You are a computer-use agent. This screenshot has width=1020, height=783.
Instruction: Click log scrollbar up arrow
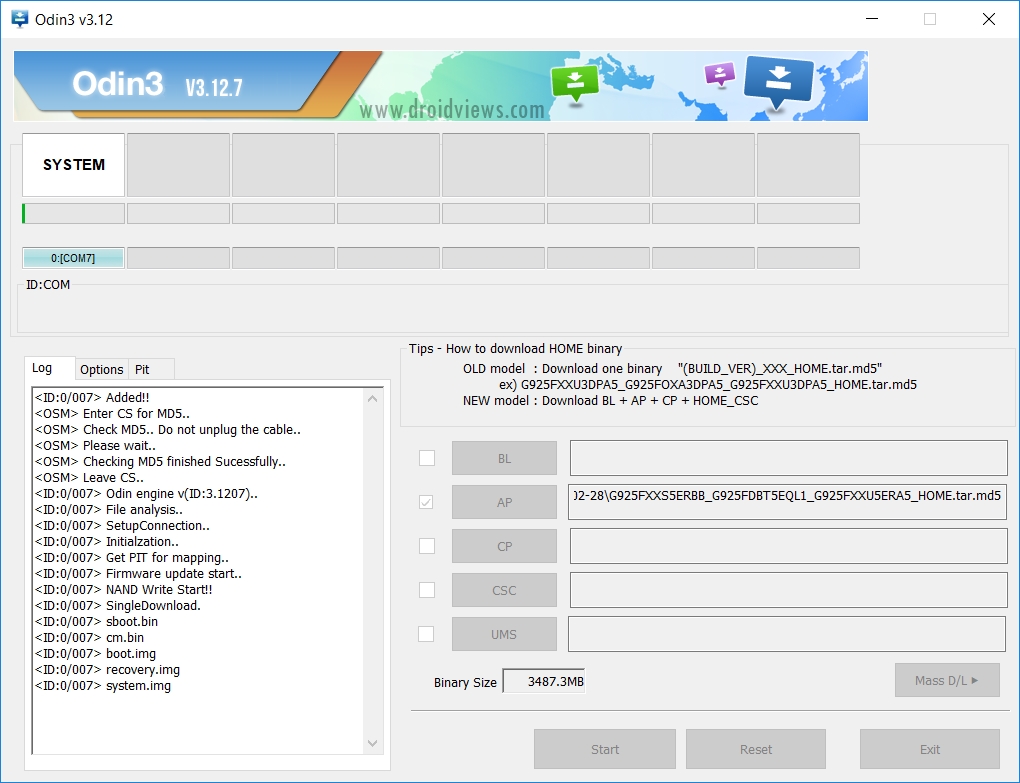click(x=373, y=398)
